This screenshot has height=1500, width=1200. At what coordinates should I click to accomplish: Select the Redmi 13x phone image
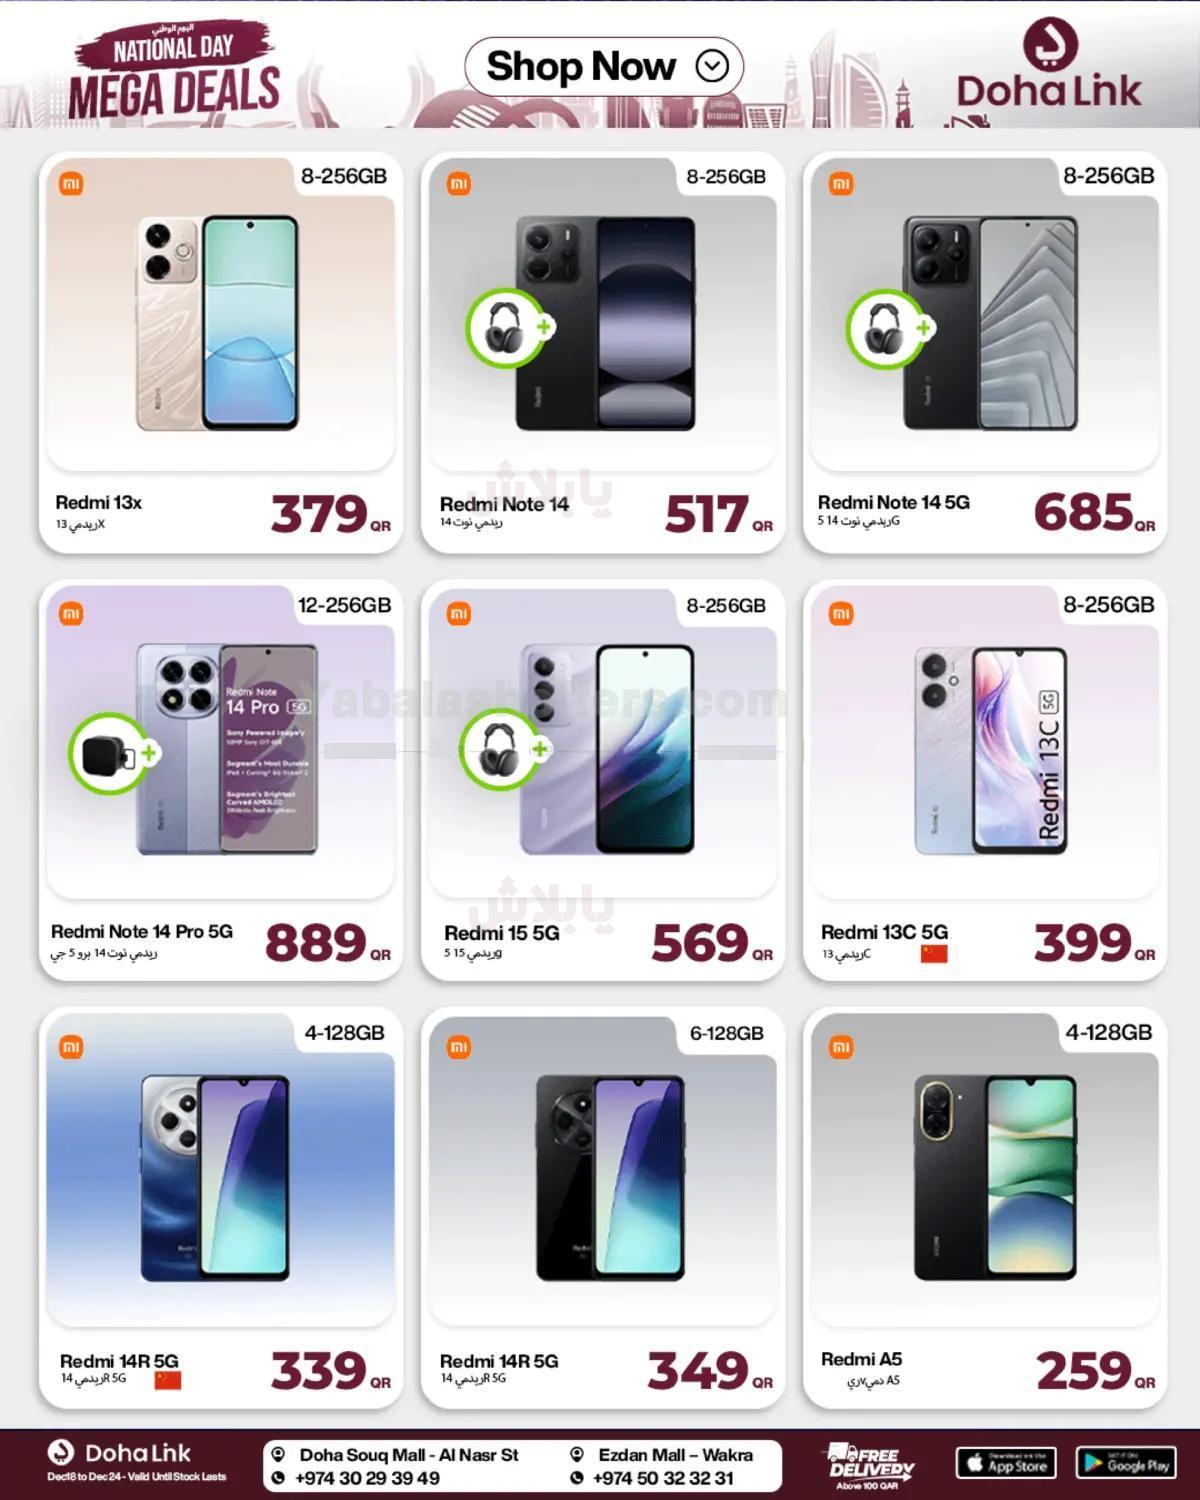(217, 324)
